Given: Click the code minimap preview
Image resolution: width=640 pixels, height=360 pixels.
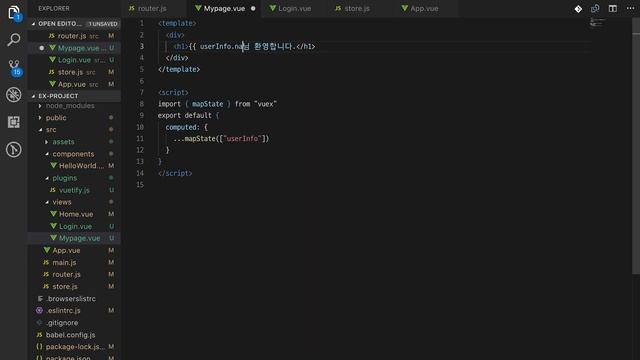Looking at the screenshot, I should [x=597, y=22].
